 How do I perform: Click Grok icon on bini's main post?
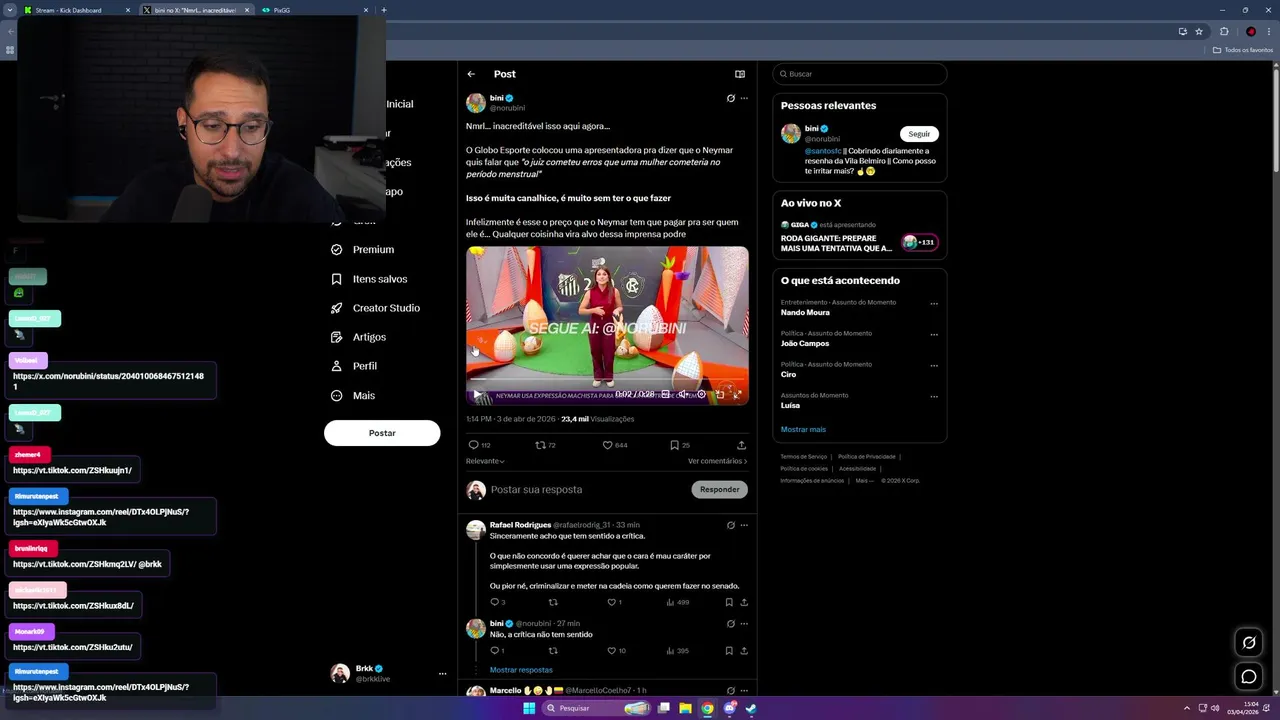pos(731,98)
